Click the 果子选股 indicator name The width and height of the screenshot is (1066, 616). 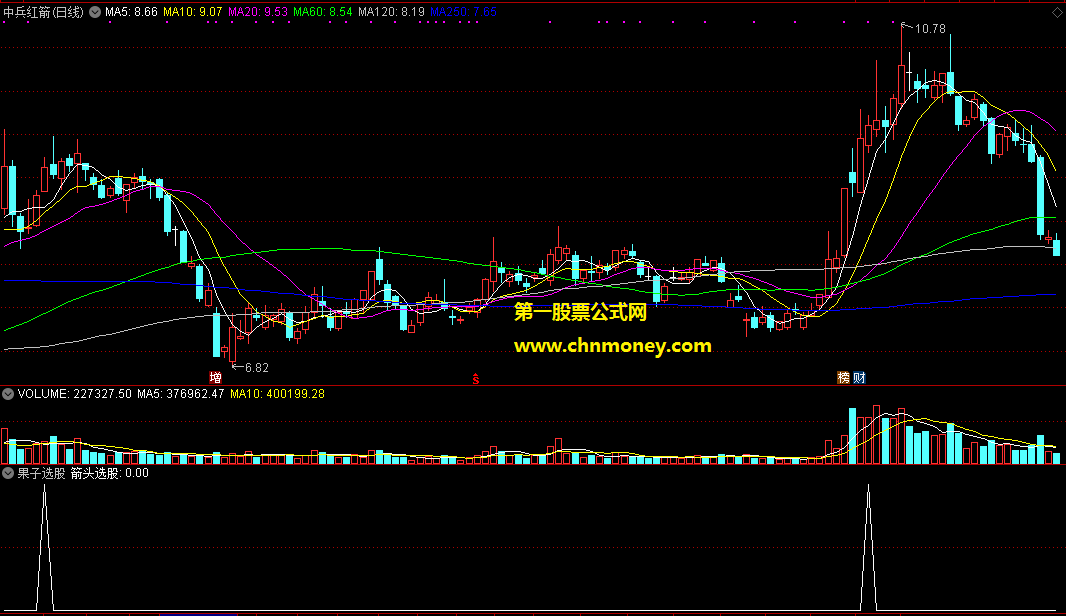pos(41,473)
